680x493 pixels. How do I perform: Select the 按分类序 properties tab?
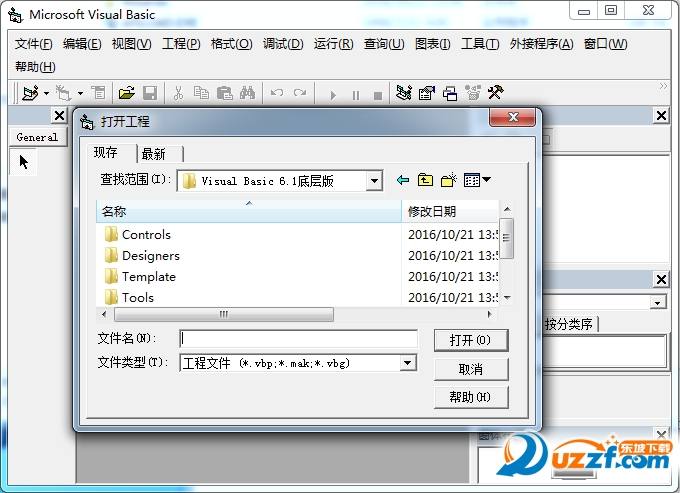coord(569,324)
